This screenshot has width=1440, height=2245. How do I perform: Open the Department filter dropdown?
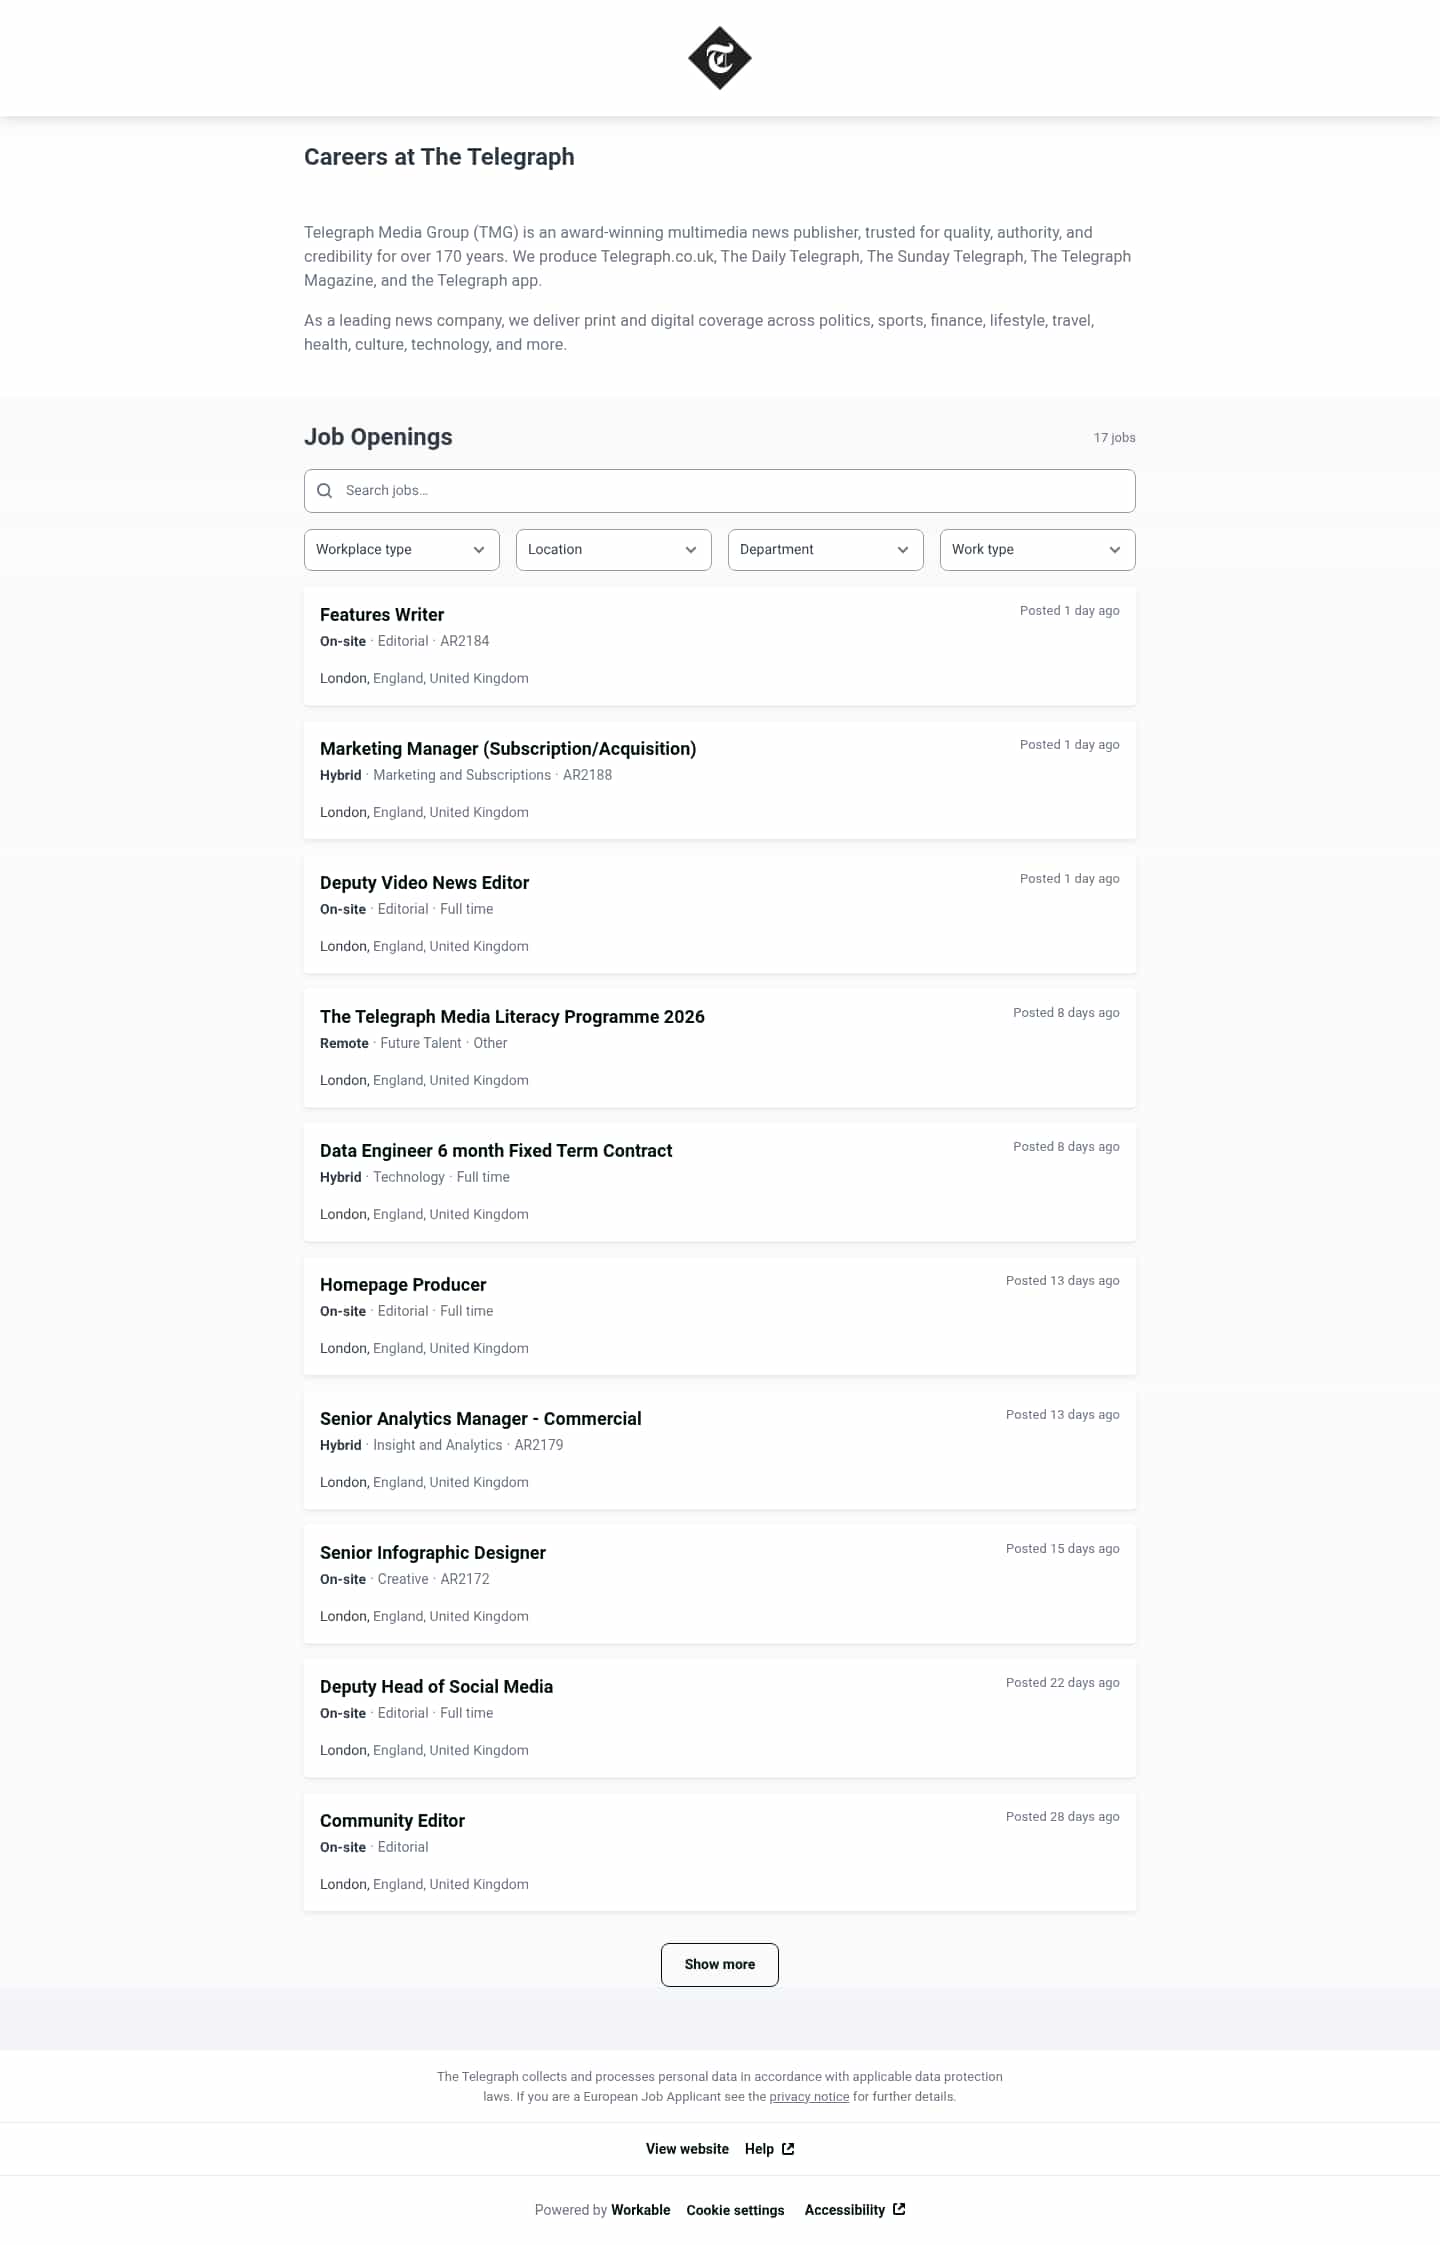pyautogui.click(x=825, y=550)
